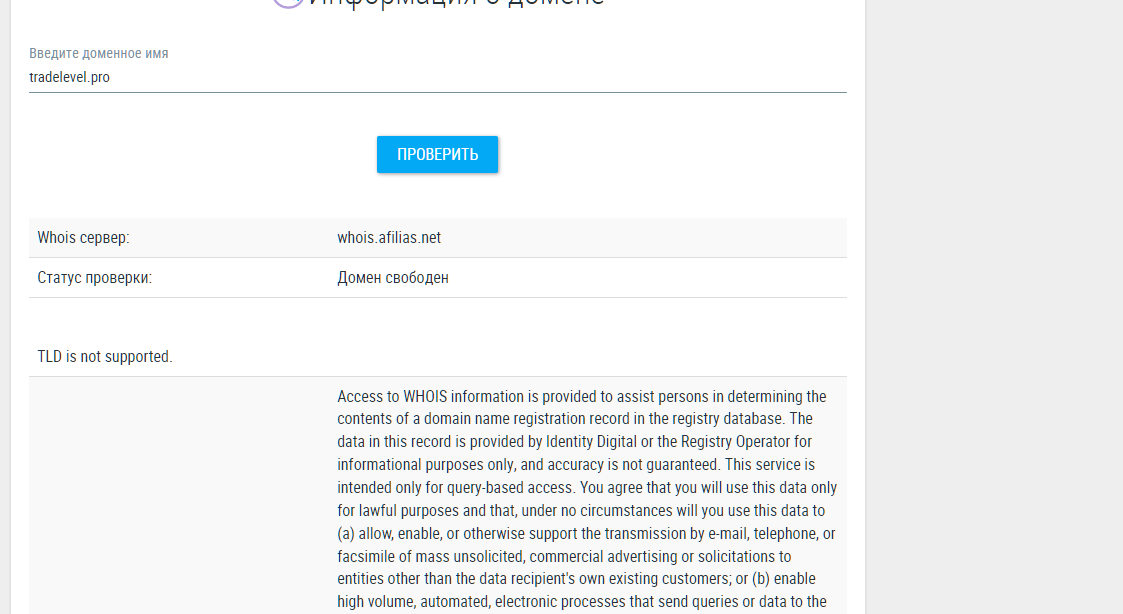Select the 'Статус проверки:' row label
Image resolution: width=1123 pixels, height=614 pixels.
pos(95,278)
